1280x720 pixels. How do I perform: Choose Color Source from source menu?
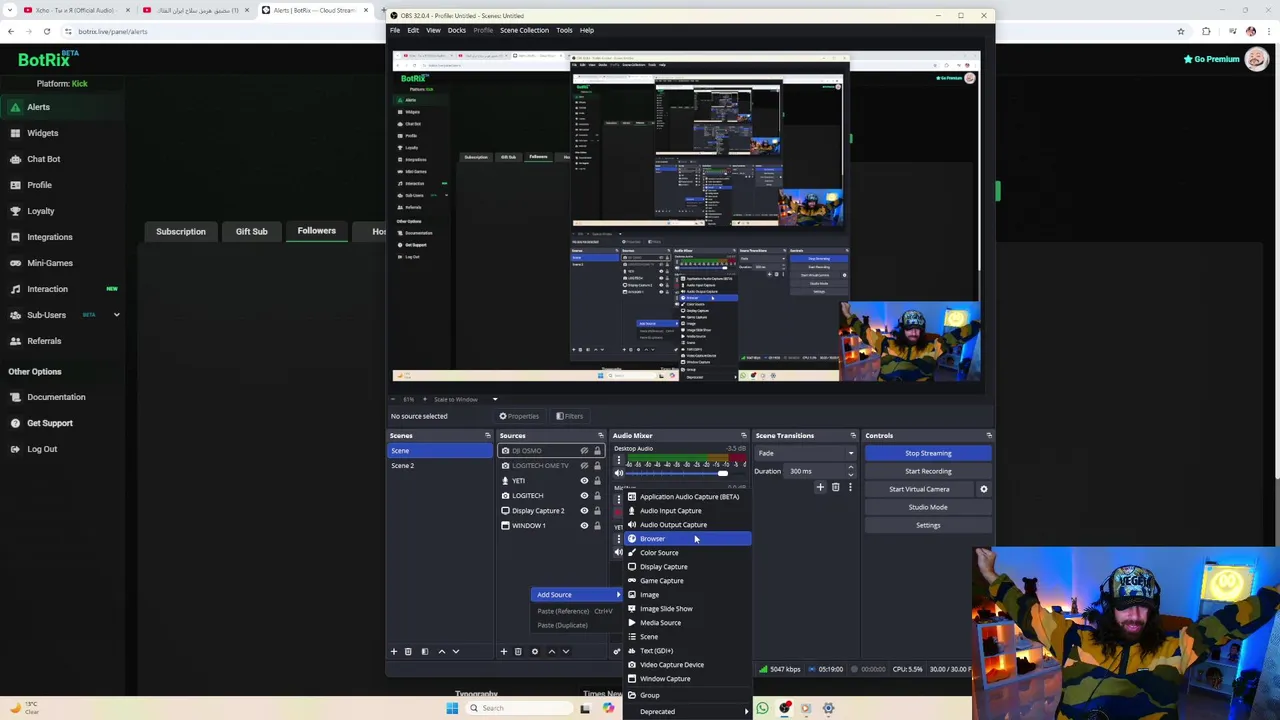point(688,553)
